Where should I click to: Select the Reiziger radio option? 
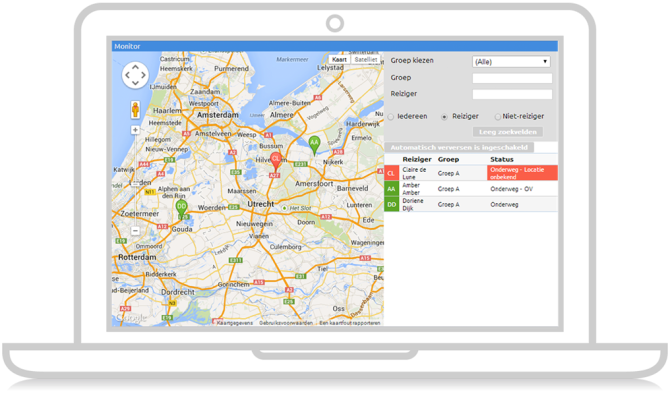coord(444,116)
